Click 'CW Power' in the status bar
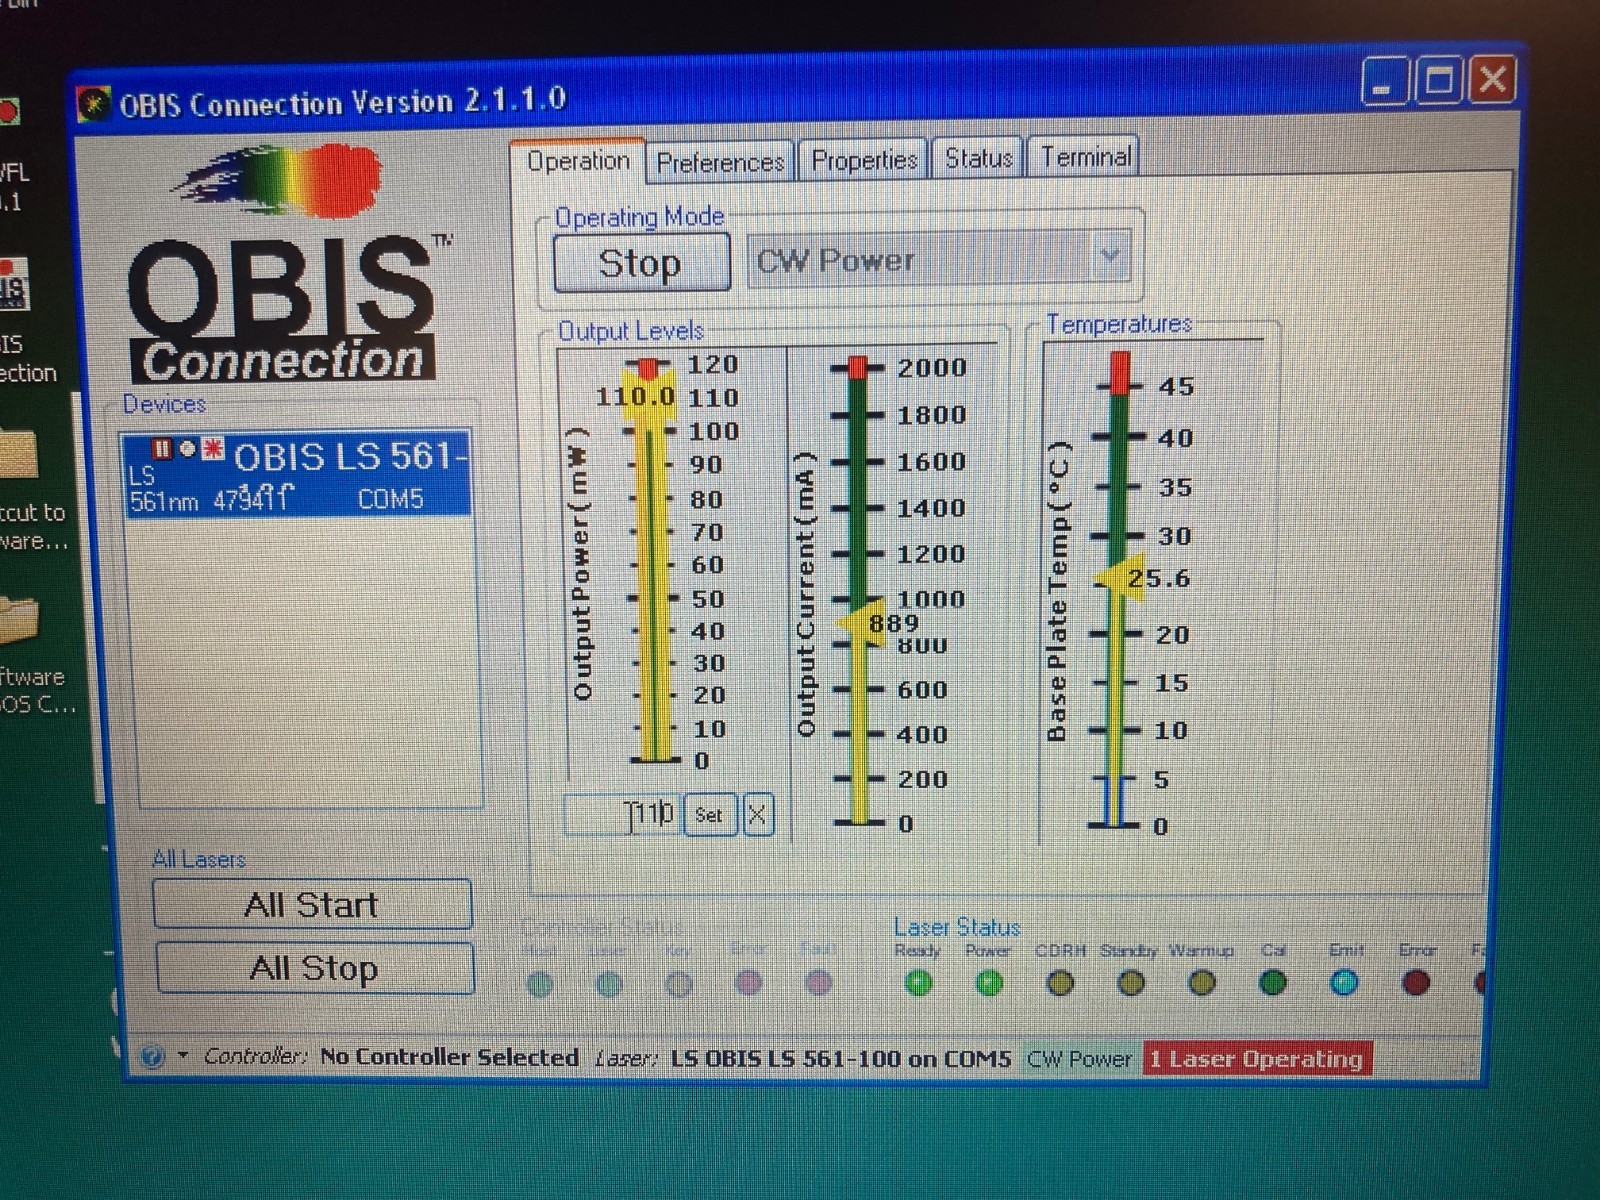The height and width of the screenshot is (1200, 1600). coord(1080,1059)
